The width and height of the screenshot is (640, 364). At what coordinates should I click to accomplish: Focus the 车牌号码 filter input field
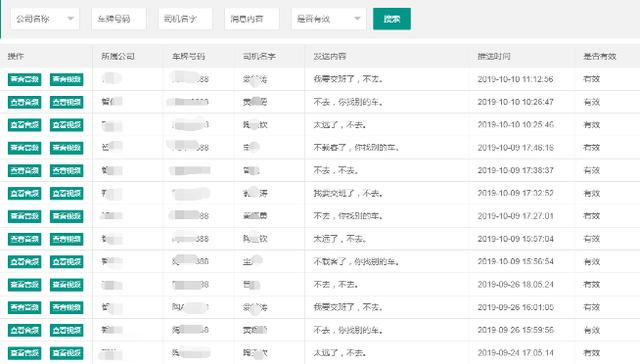click(x=119, y=19)
